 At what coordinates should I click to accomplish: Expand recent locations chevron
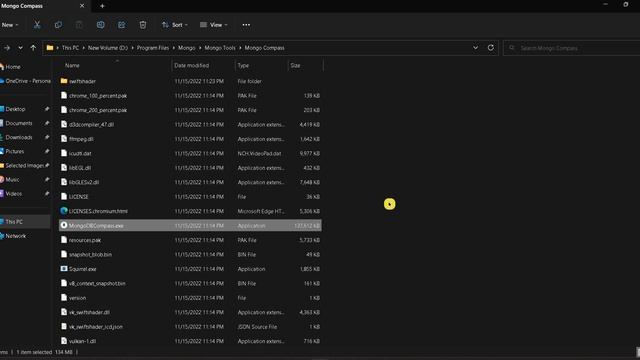pyautogui.click(x=20, y=48)
